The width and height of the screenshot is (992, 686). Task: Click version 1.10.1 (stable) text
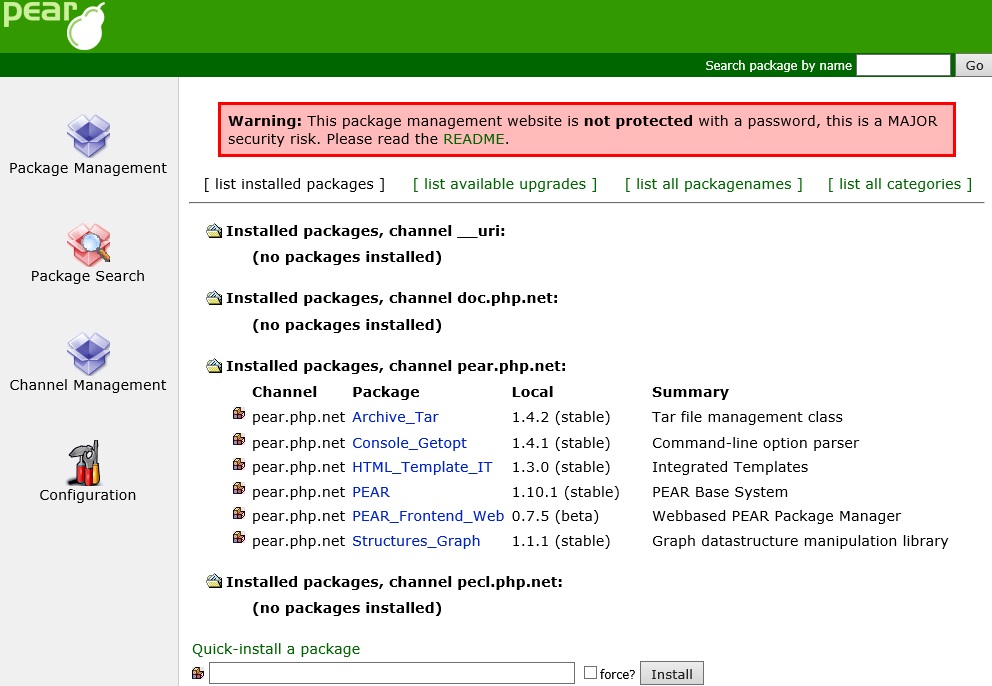(566, 492)
